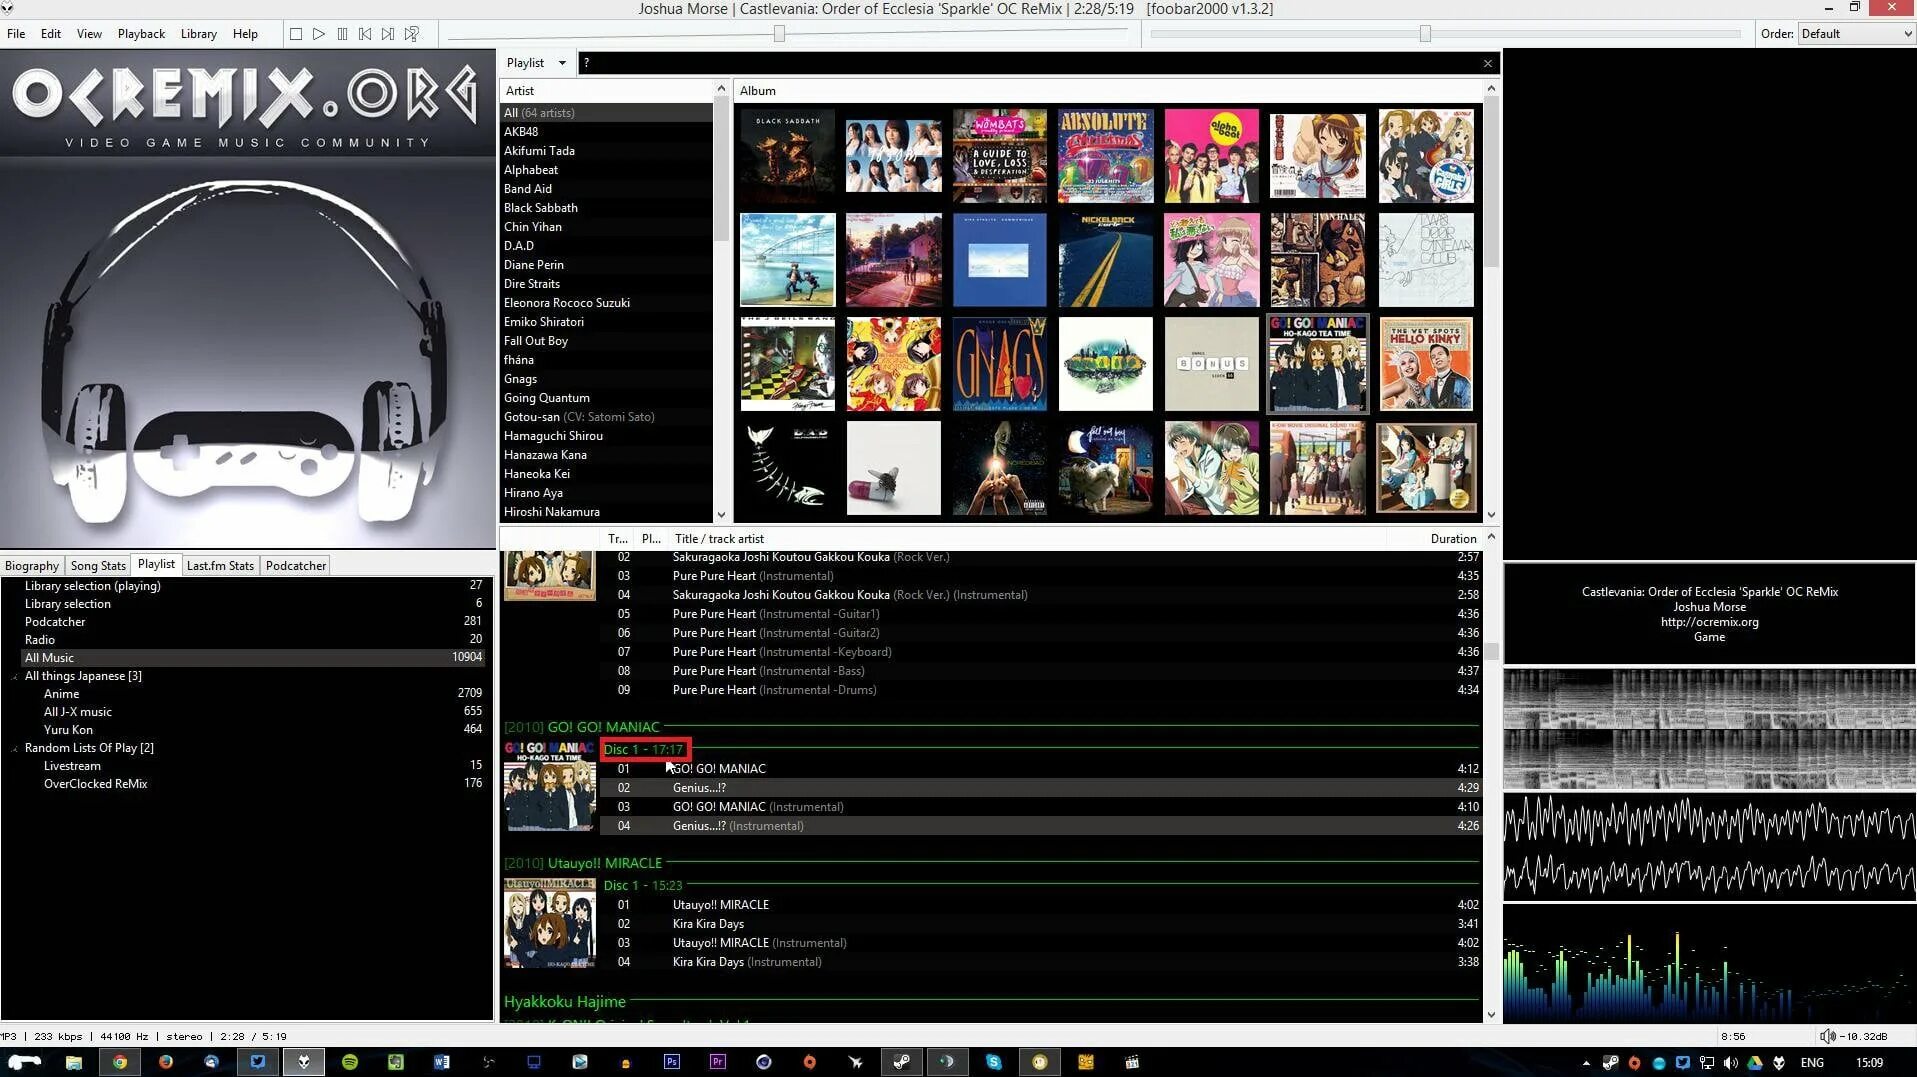Select the All Music playlist

pos(253,658)
